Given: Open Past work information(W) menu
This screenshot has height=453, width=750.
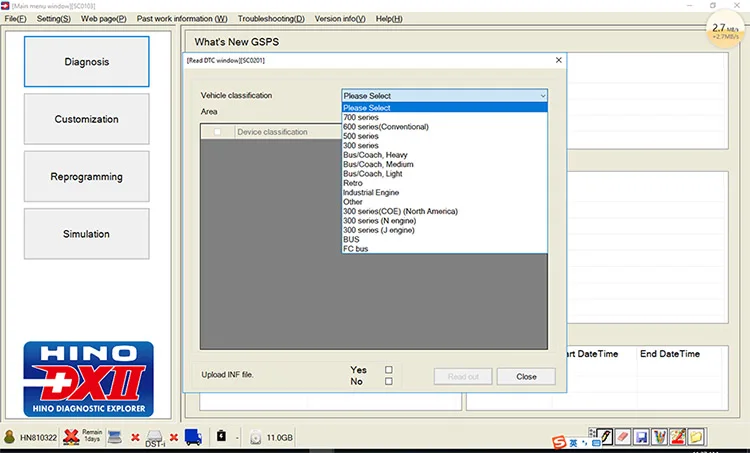Looking at the screenshot, I should point(182,19).
